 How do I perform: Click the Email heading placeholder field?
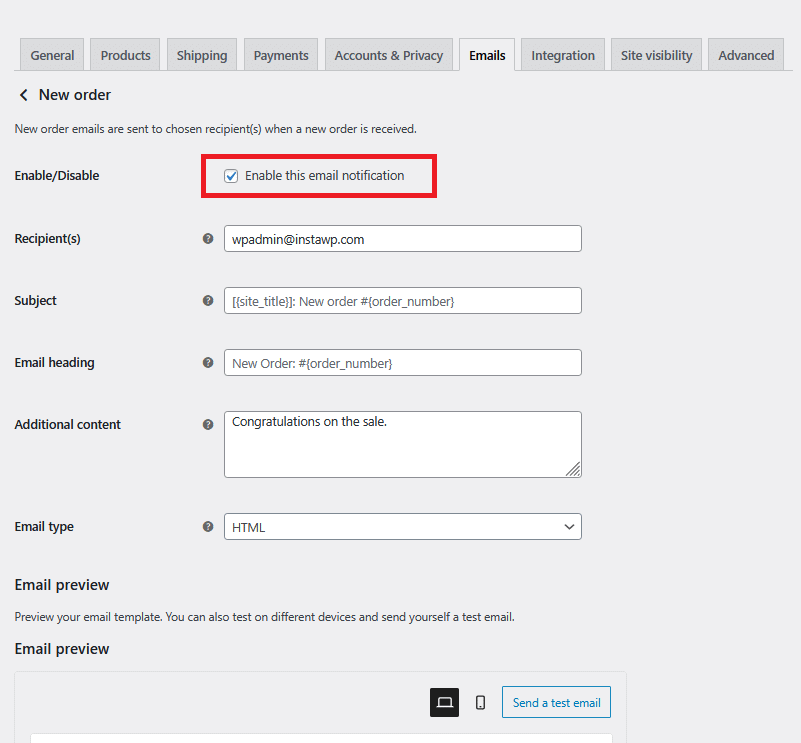[402, 362]
